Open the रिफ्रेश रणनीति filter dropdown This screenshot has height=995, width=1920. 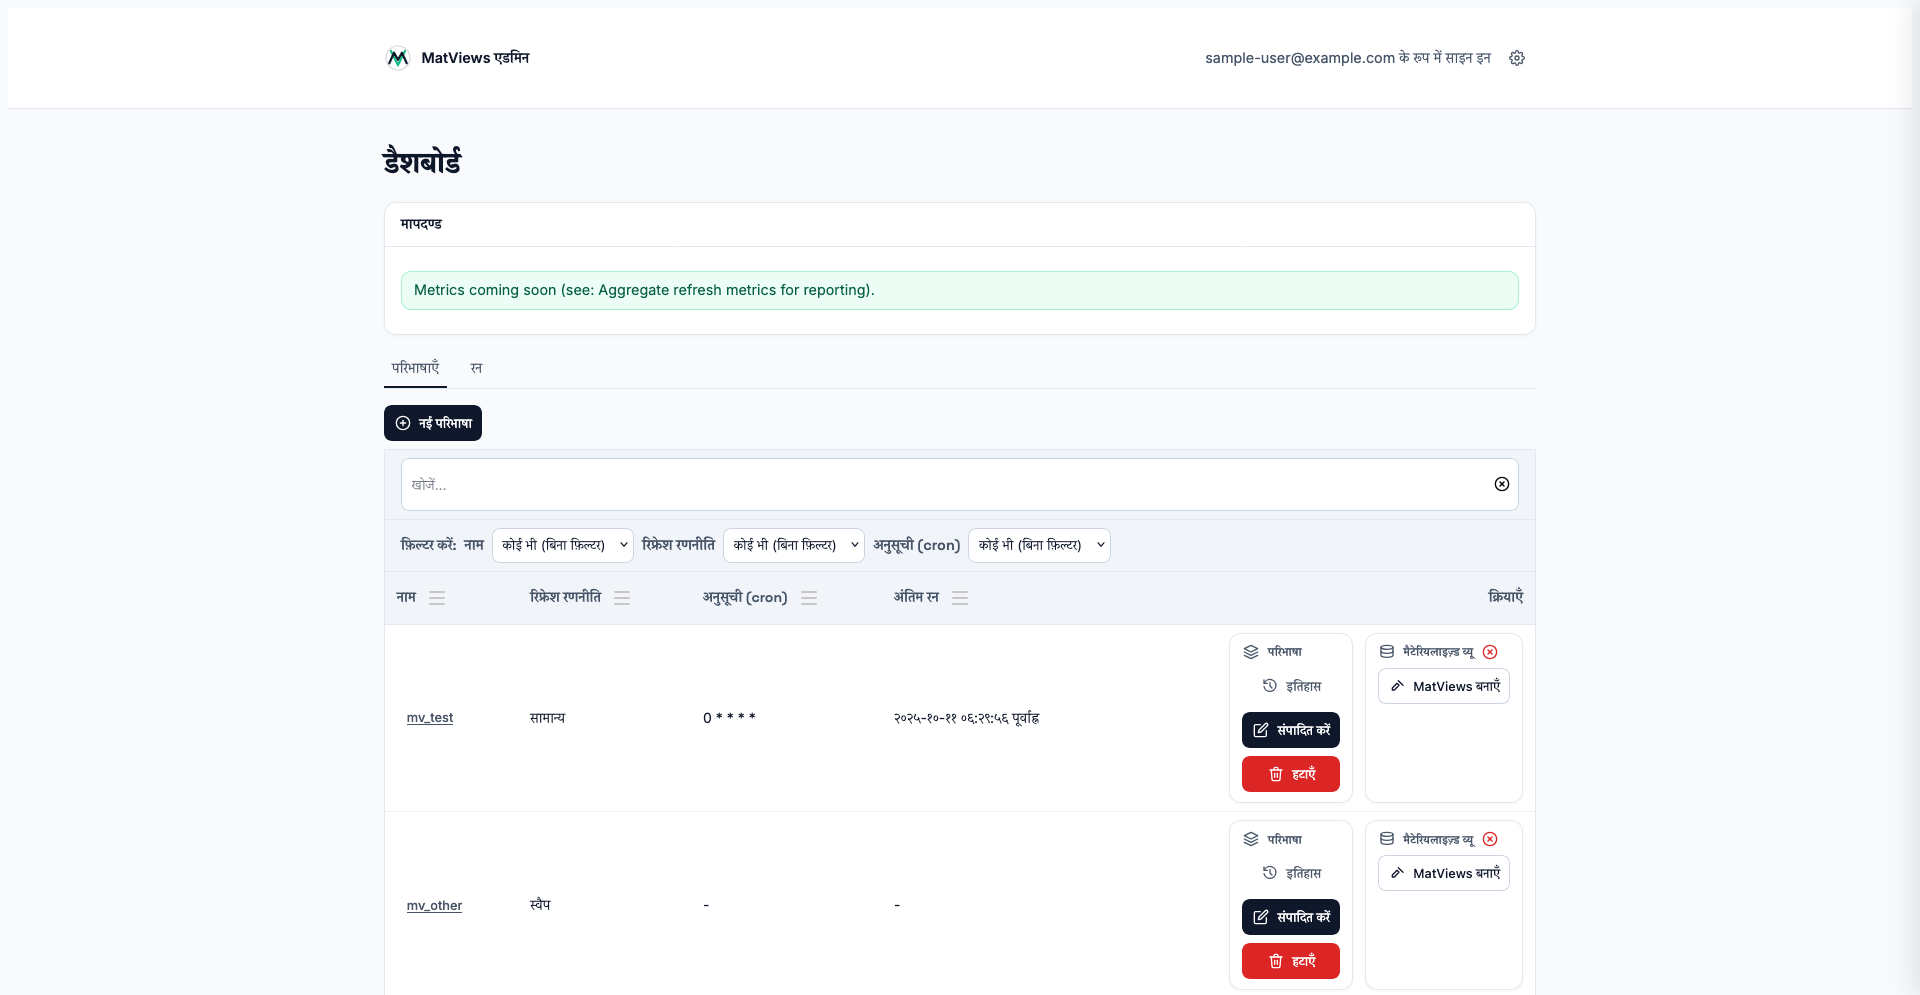click(793, 545)
